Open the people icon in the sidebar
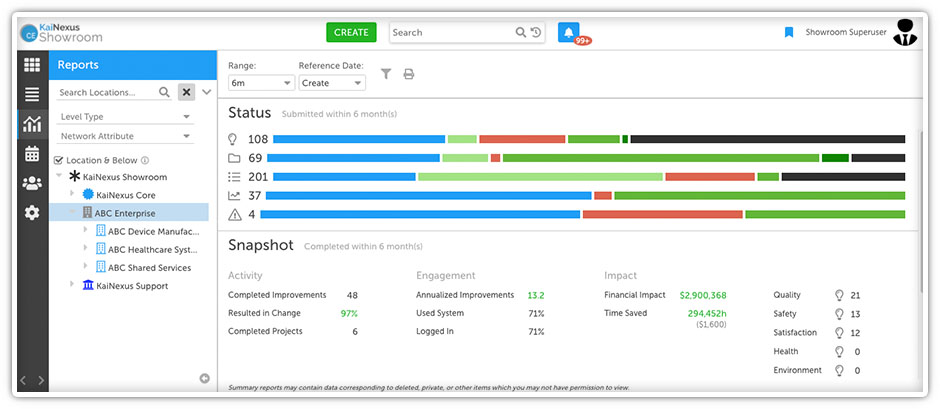 tap(32, 183)
